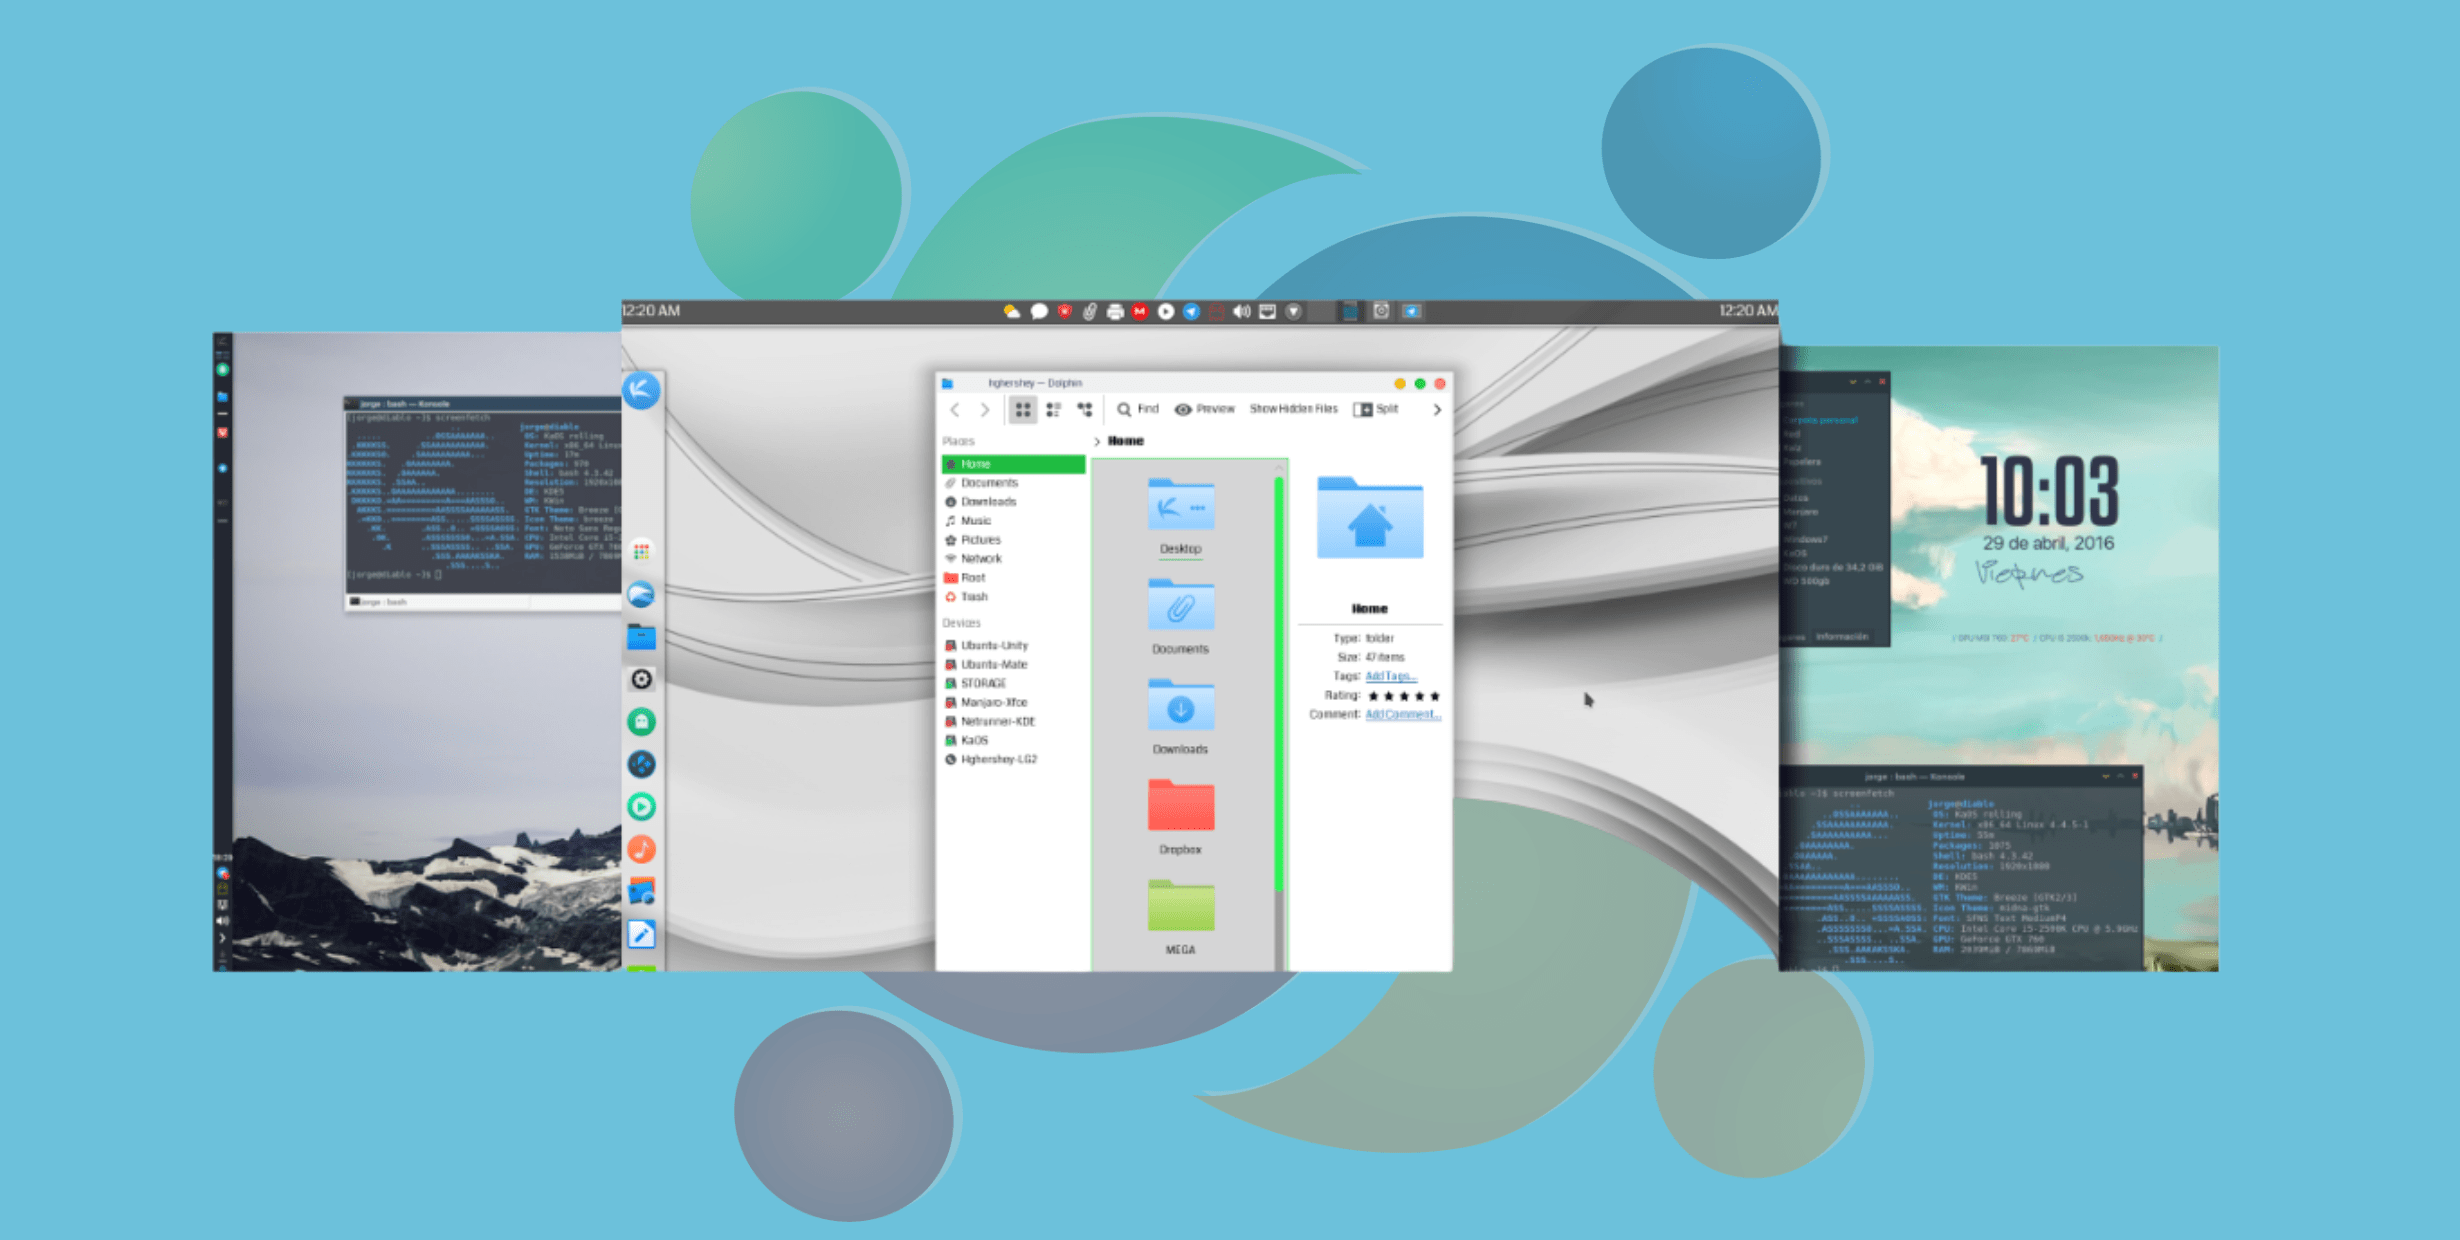Expand the breadcrumb arrow before Home
This screenshot has width=2460, height=1240.
pos(1097,441)
